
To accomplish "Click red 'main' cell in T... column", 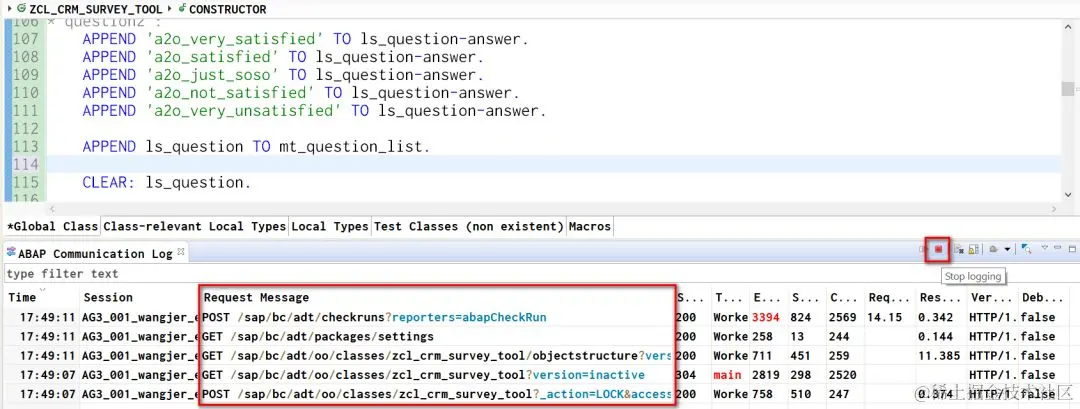I will pyautogui.click(x=727, y=375).
